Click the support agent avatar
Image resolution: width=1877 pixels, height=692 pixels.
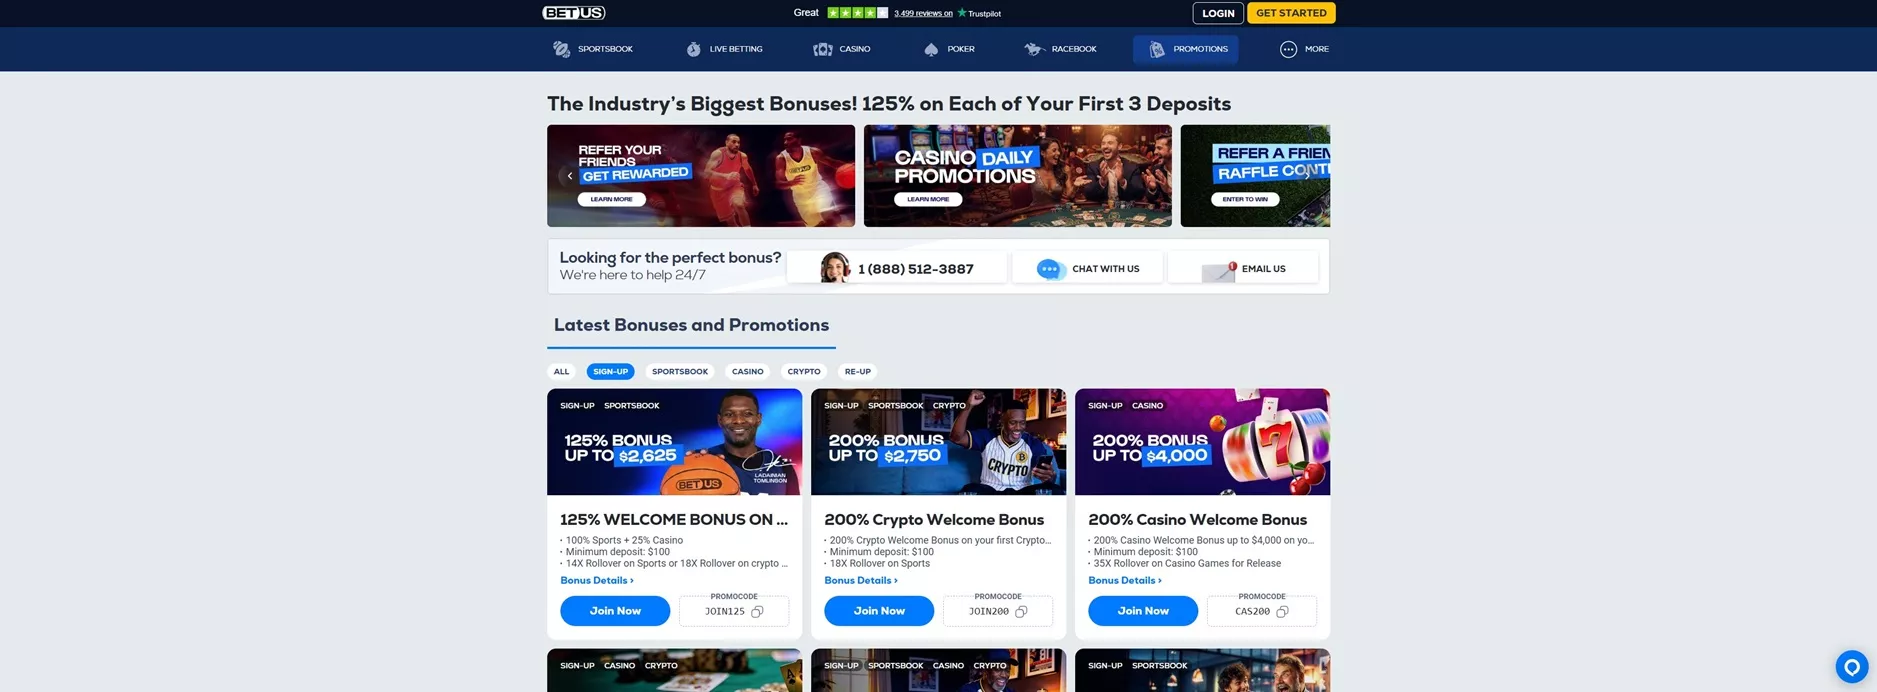coord(835,268)
